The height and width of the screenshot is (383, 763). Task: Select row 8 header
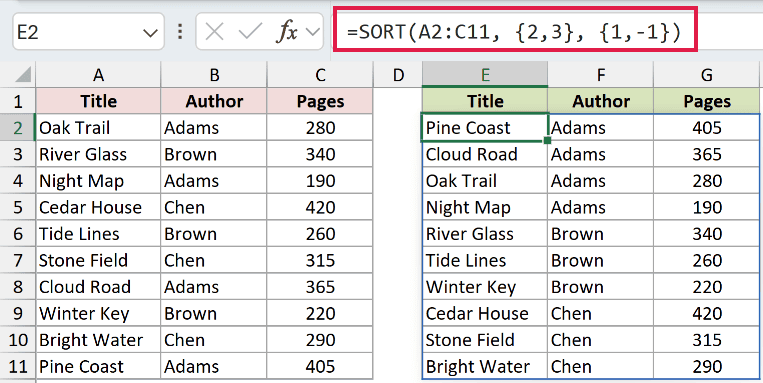tap(18, 287)
